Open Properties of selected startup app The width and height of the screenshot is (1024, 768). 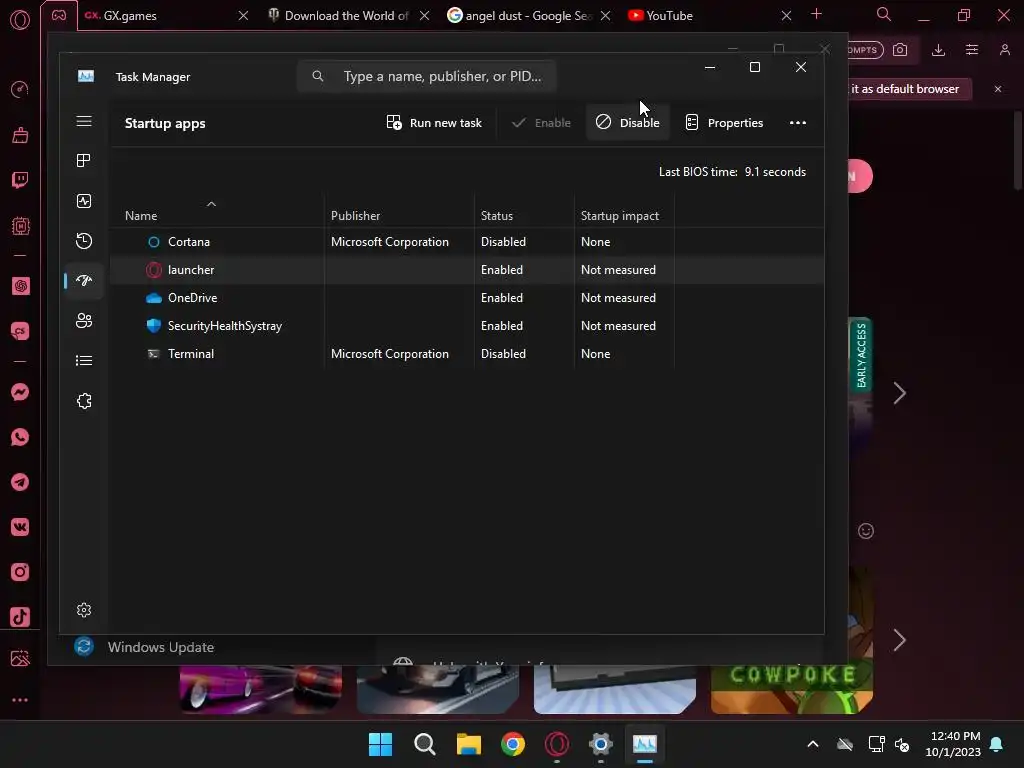point(724,123)
